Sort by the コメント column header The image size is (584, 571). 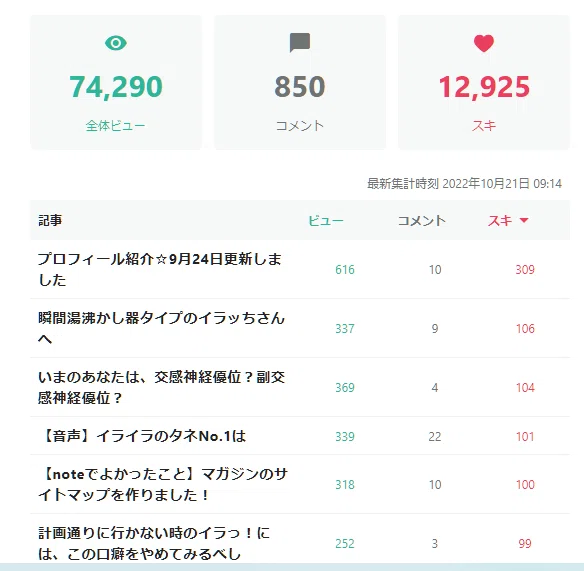[421, 221]
